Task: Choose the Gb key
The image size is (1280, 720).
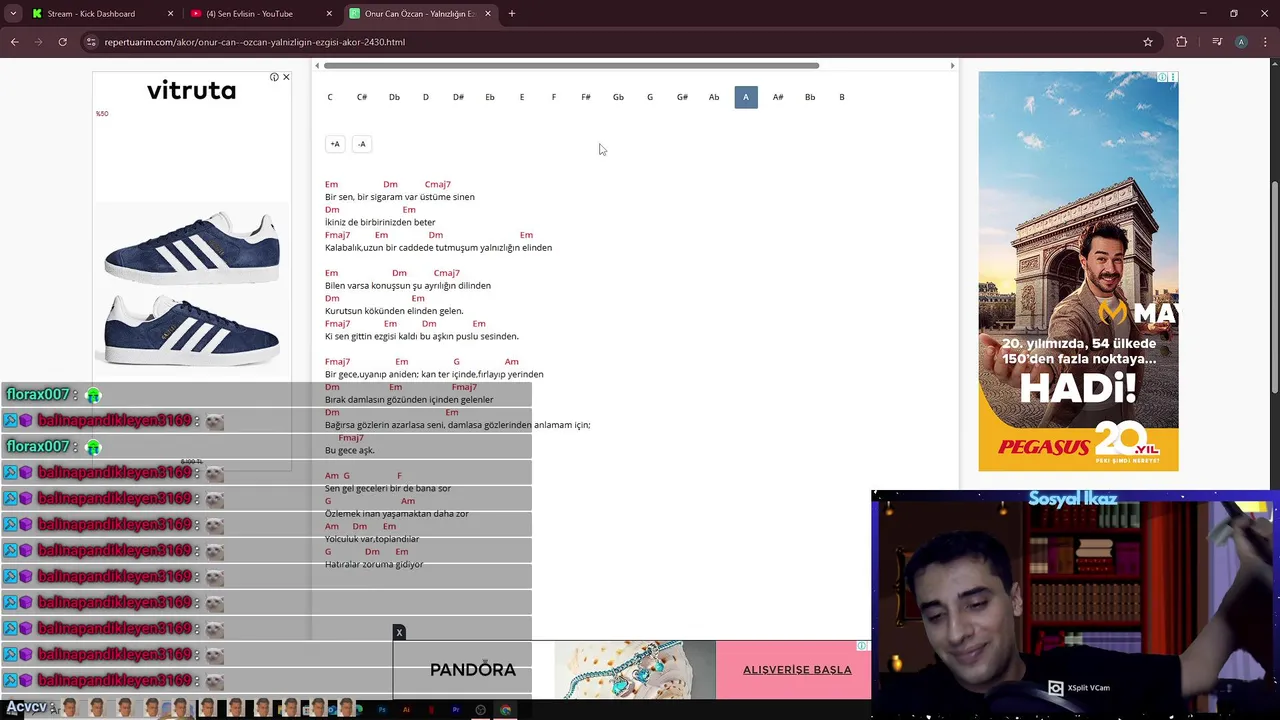Action: click(x=618, y=97)
